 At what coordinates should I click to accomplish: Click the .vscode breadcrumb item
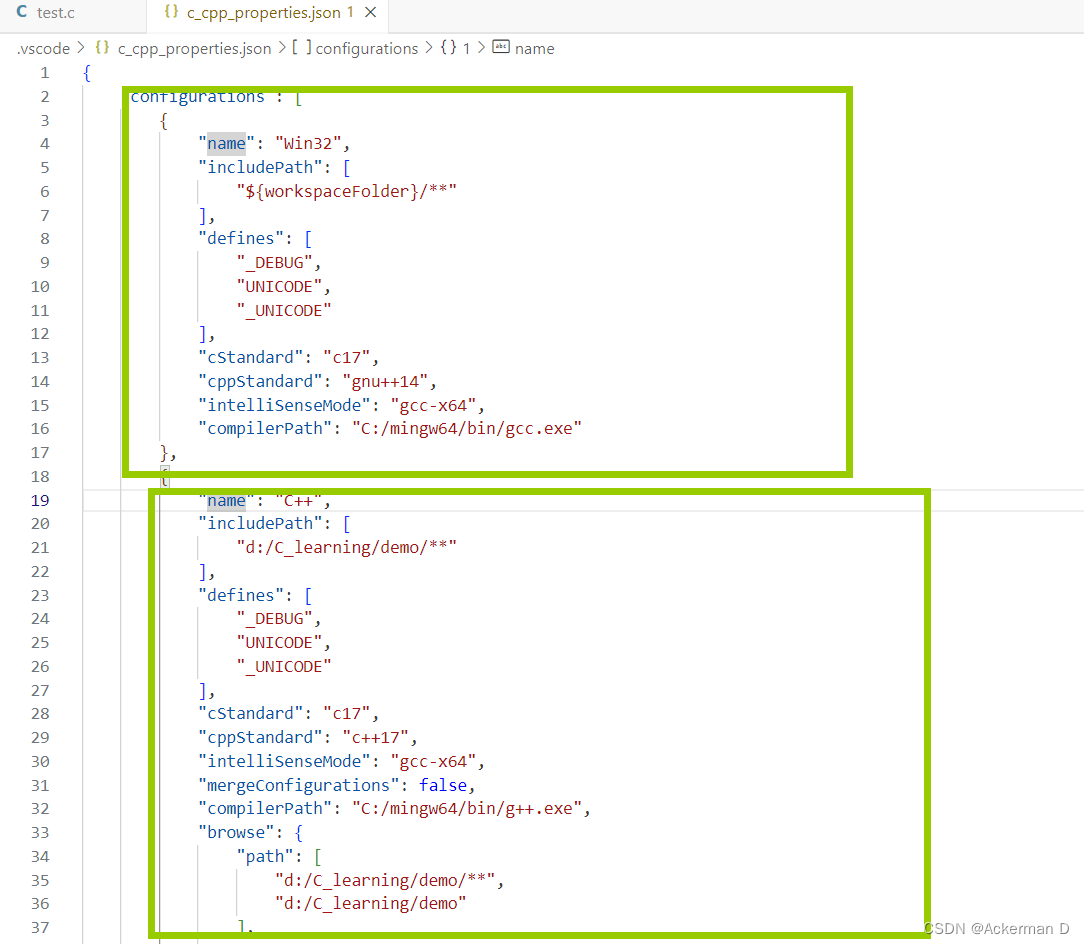(43, 48)
